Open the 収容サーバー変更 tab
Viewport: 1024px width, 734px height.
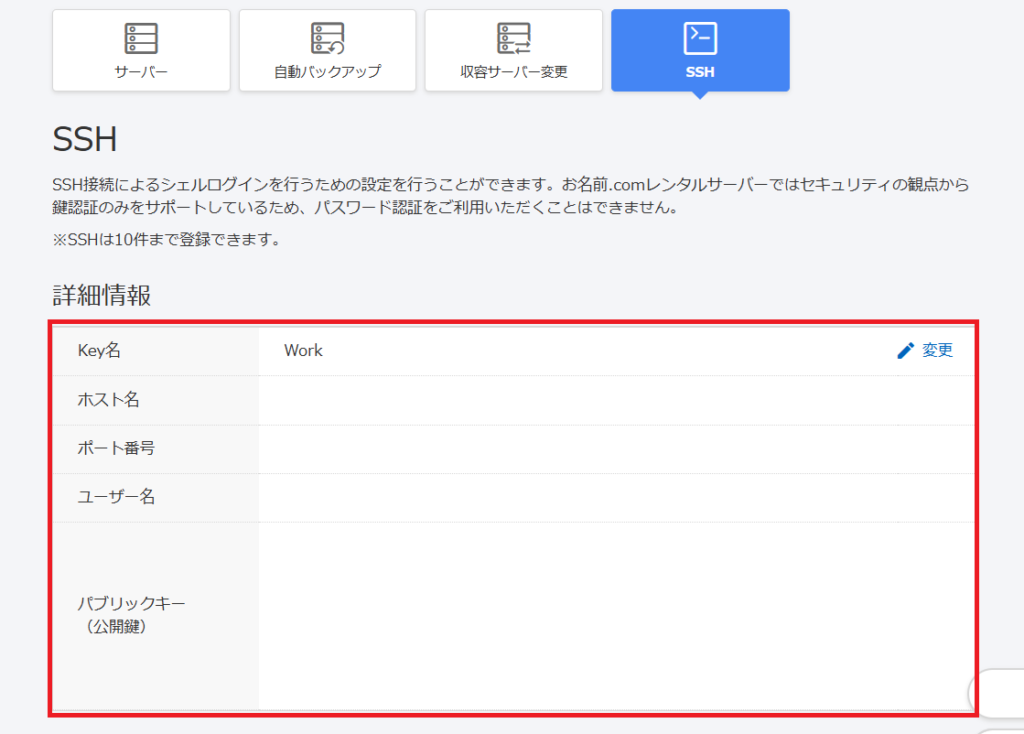coord(513,50)
